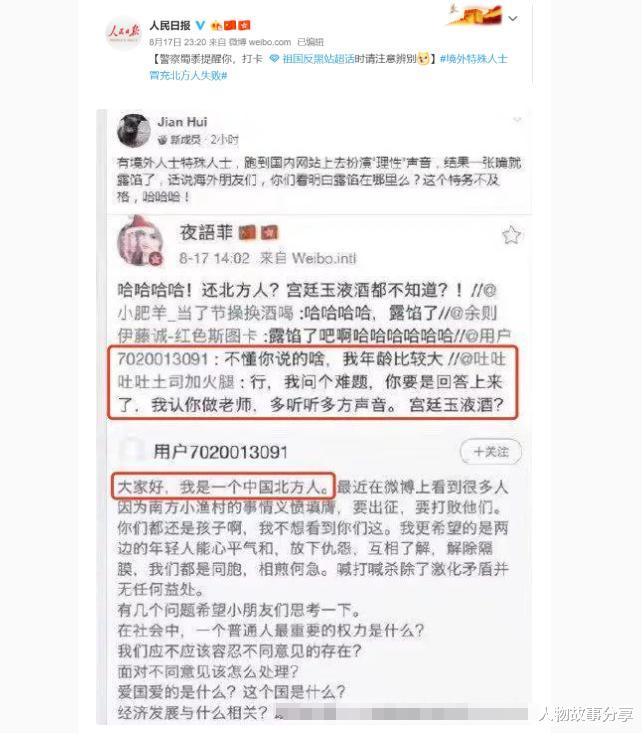Image resolution: width=642 pixels, height=733 pixels.
Task: Click the super topic diamond icon
Action: coord(274,59)
